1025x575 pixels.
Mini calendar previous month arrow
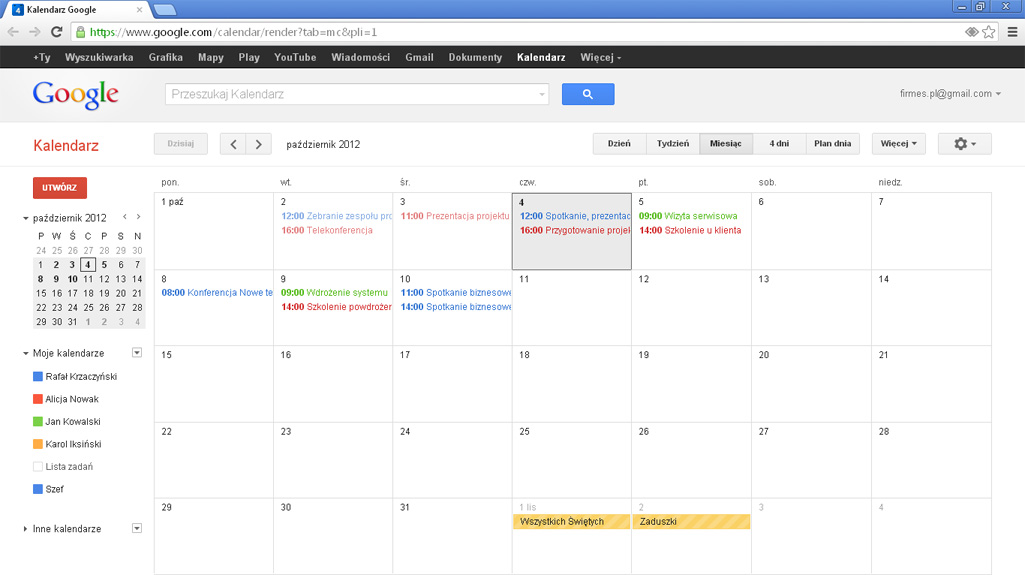point(125,217)
